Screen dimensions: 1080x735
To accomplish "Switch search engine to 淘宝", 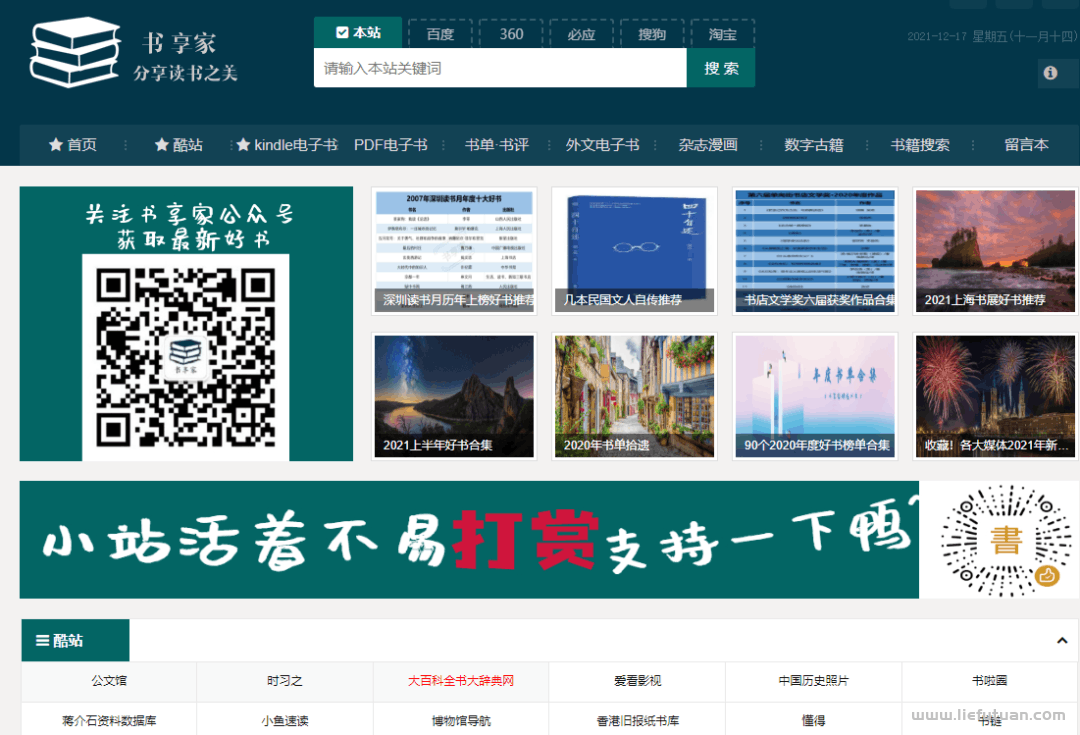I will pyautogui.click(x=722, y=33).
